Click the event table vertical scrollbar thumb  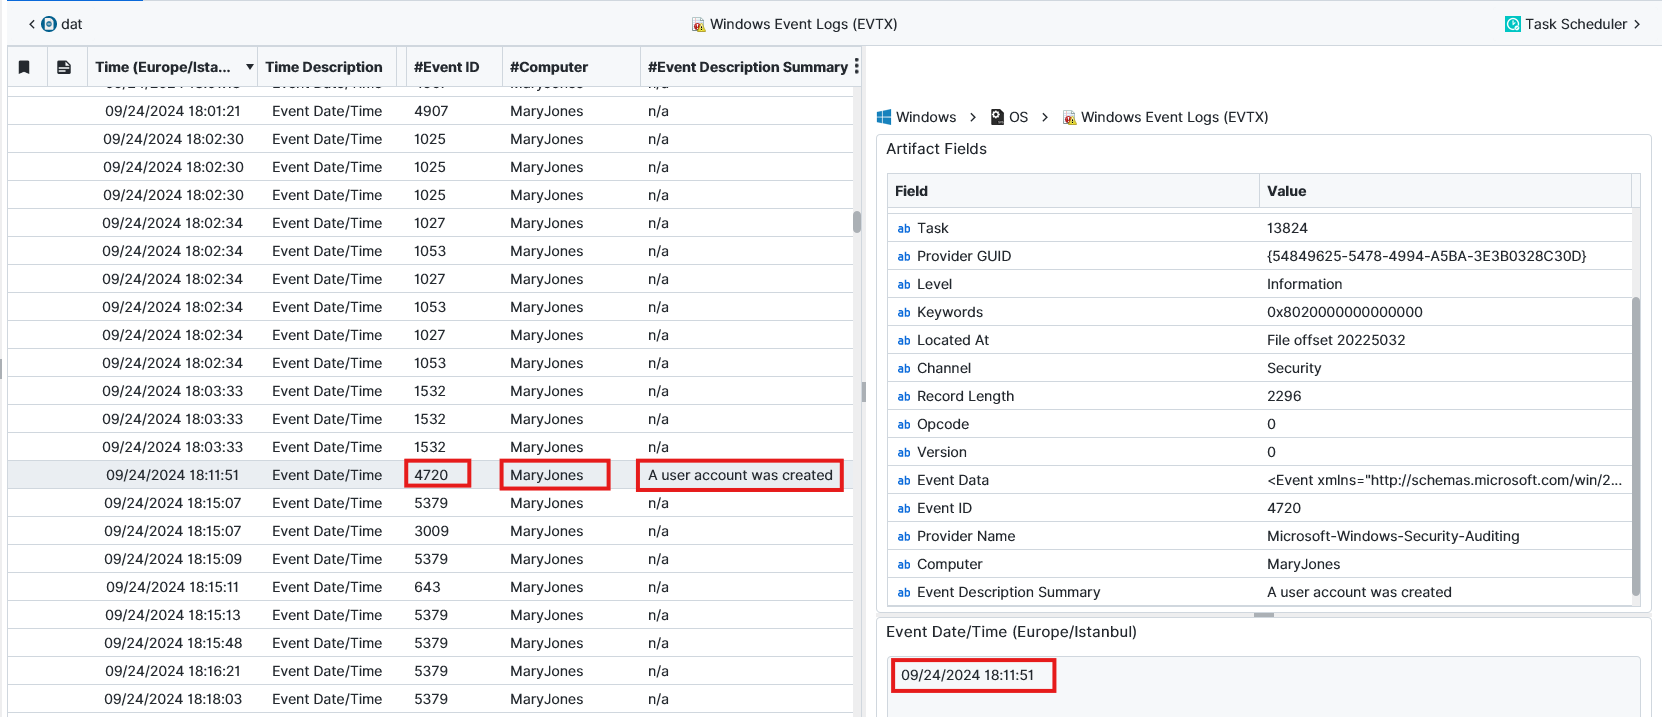[857, 222]
